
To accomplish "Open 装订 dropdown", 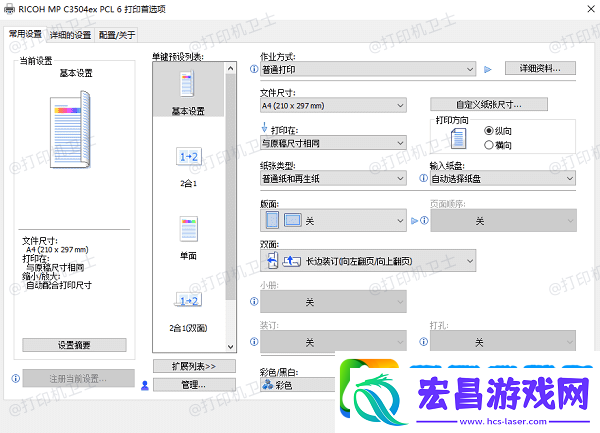I will click(333, 341).
